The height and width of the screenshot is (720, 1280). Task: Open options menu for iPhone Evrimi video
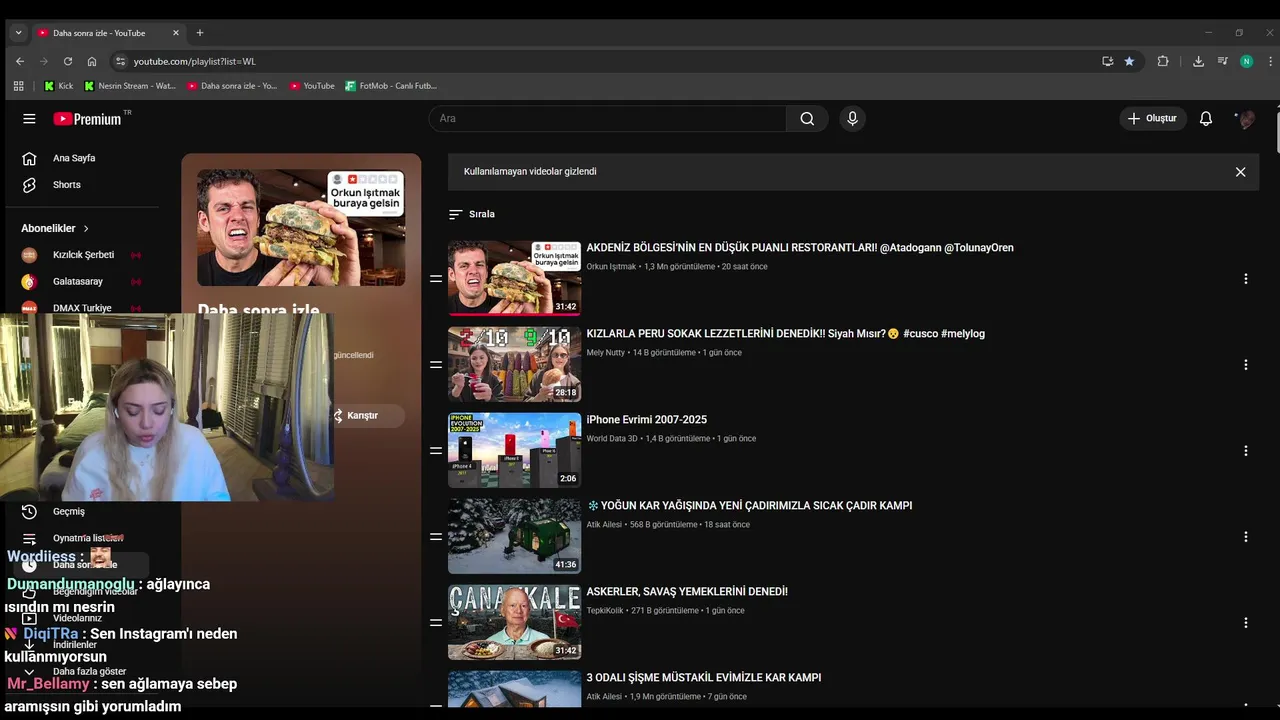[x=1246, y=451]
